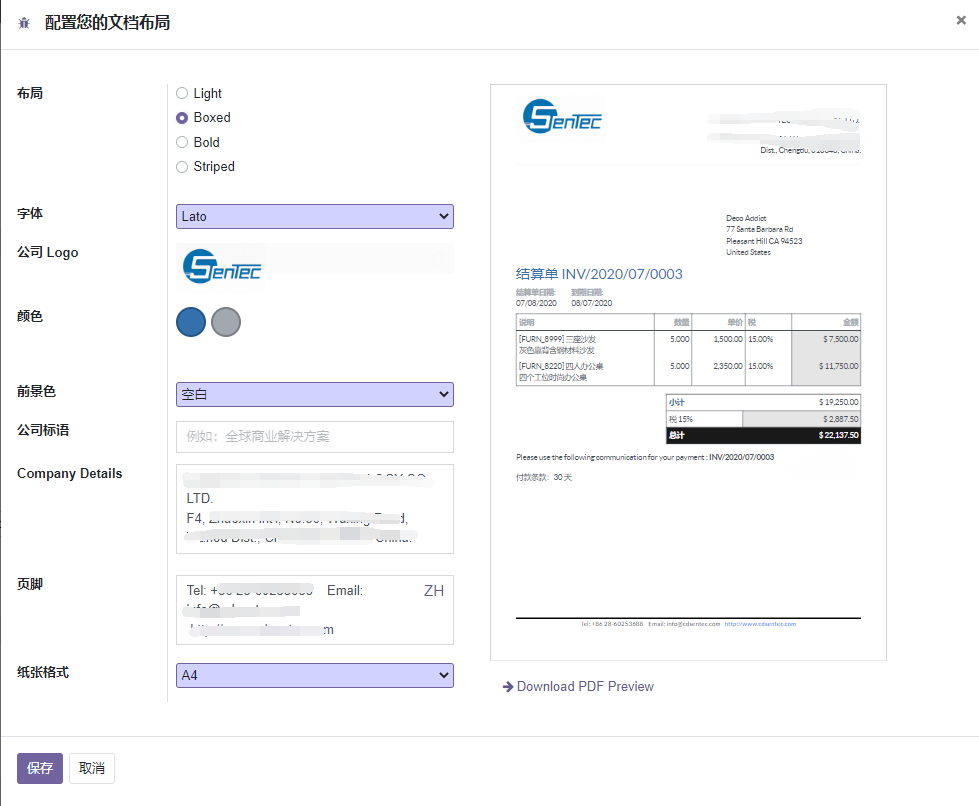979x806 pixels.
Task: Click the SenTec company logo image
Action: [222, 267]
